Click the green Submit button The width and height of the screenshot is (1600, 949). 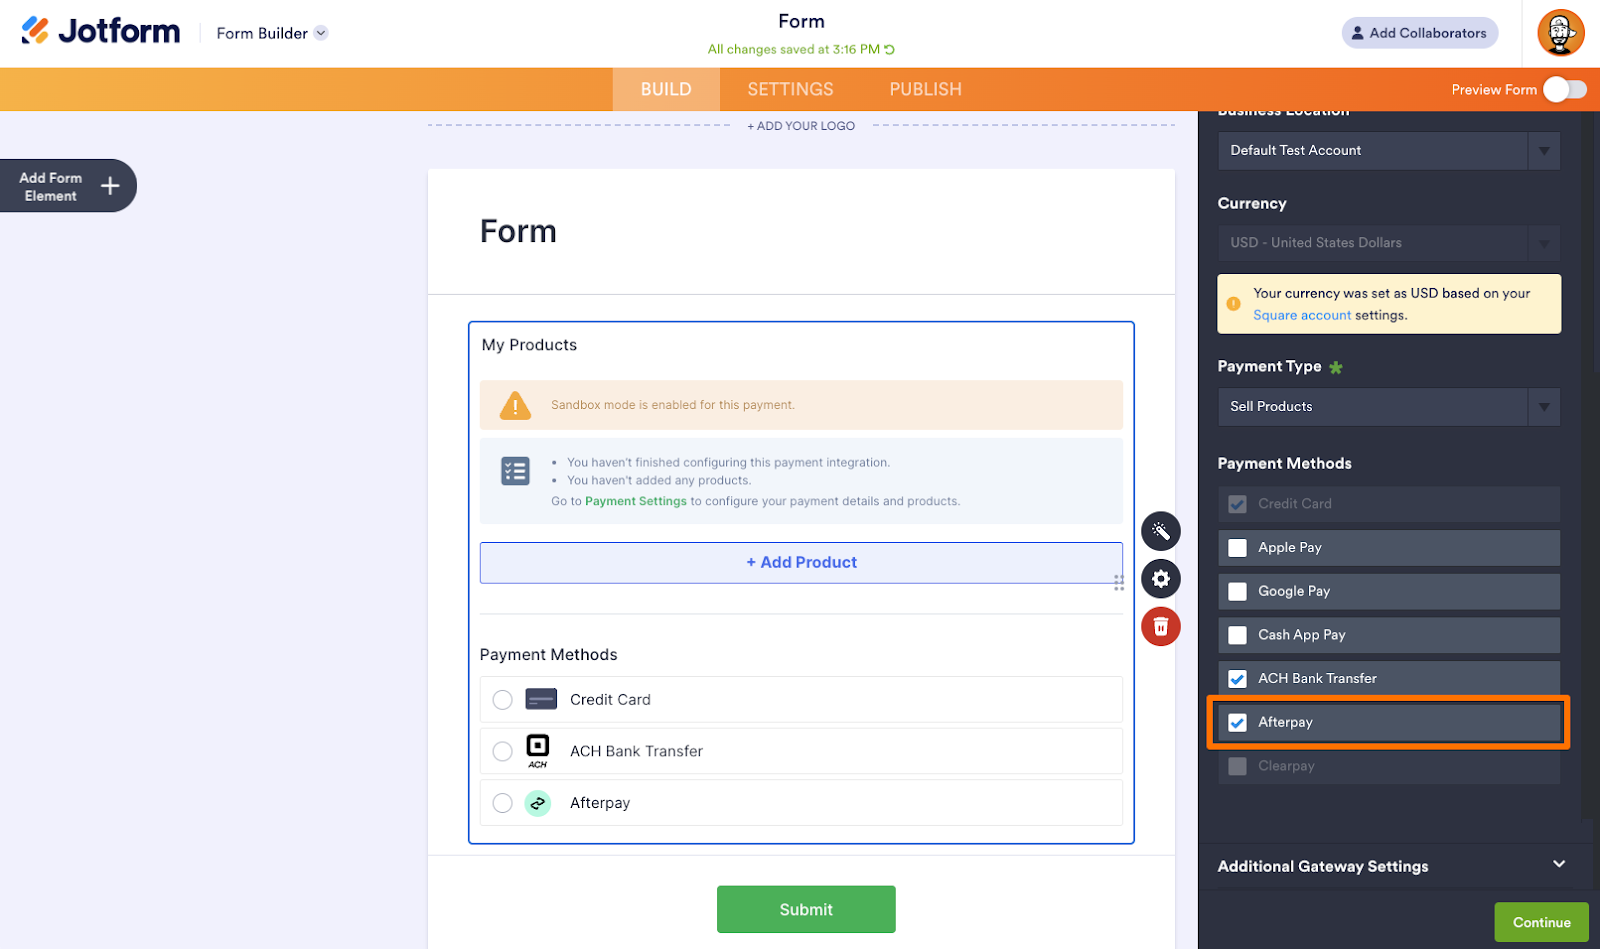[x=806, y=909]
